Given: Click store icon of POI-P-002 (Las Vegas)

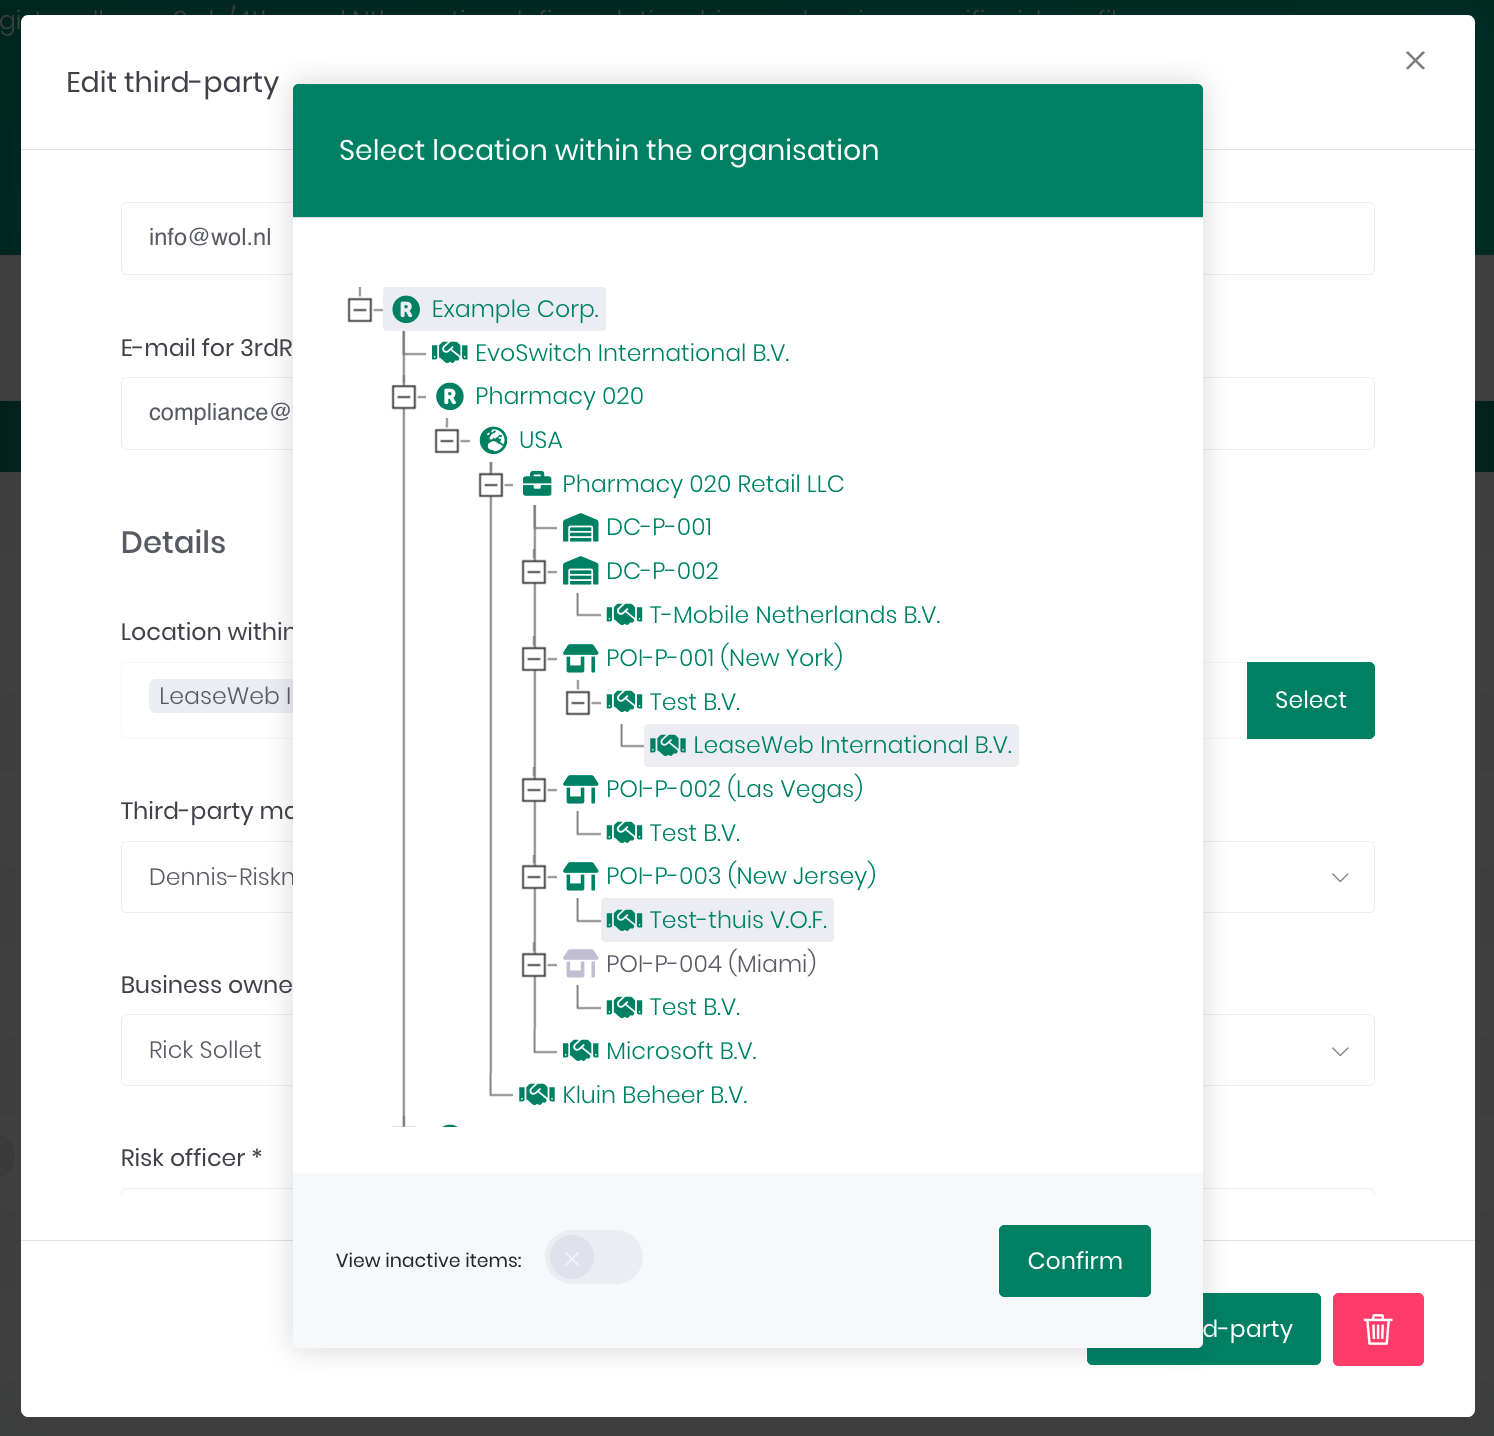Looking at the screenshot, I should coord(581,789).
